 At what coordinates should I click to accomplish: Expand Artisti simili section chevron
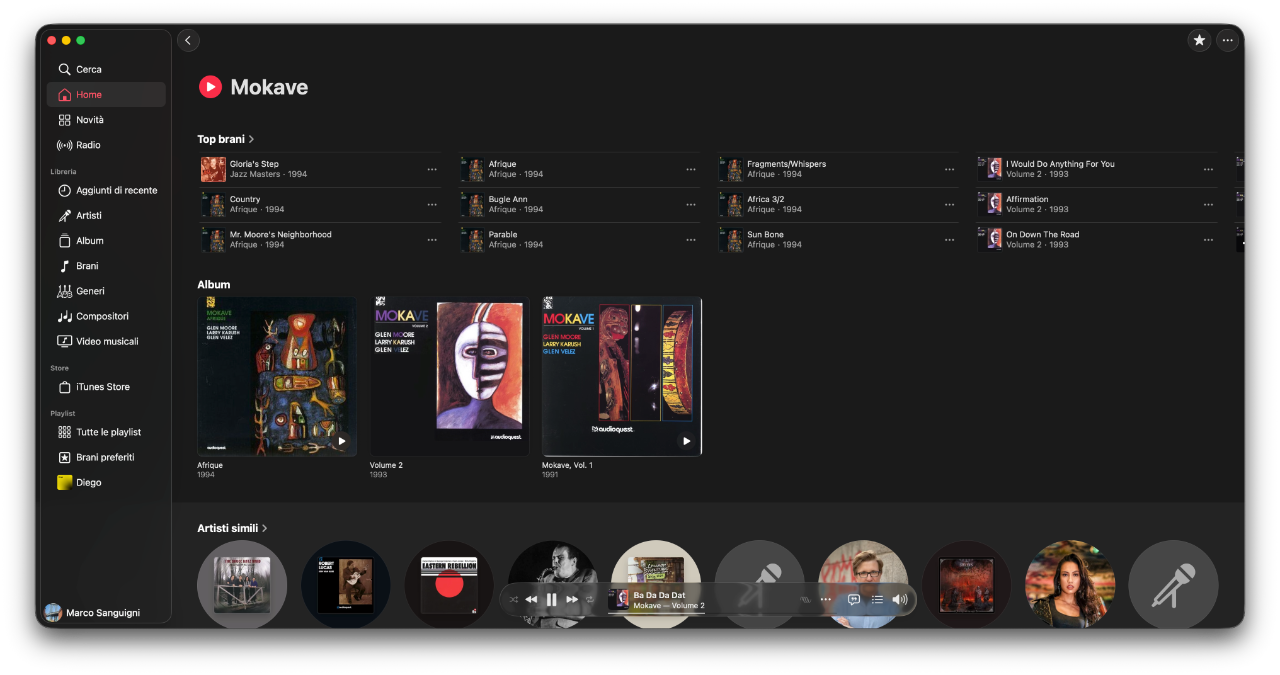265,528
